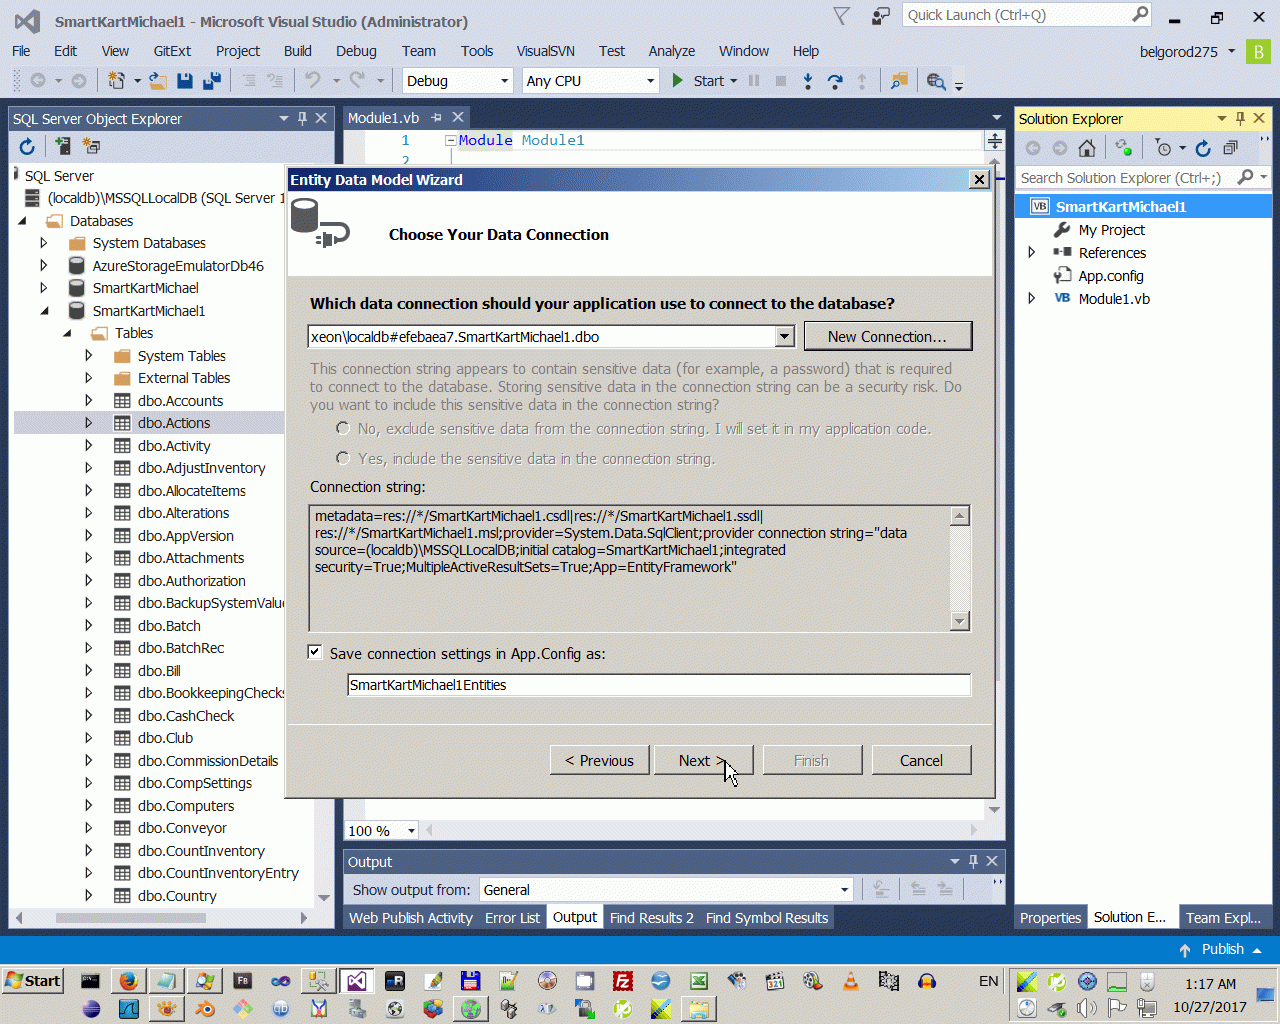Open the data connection dropdown list
This screenshot has height=1024, width=1280.
785,337
